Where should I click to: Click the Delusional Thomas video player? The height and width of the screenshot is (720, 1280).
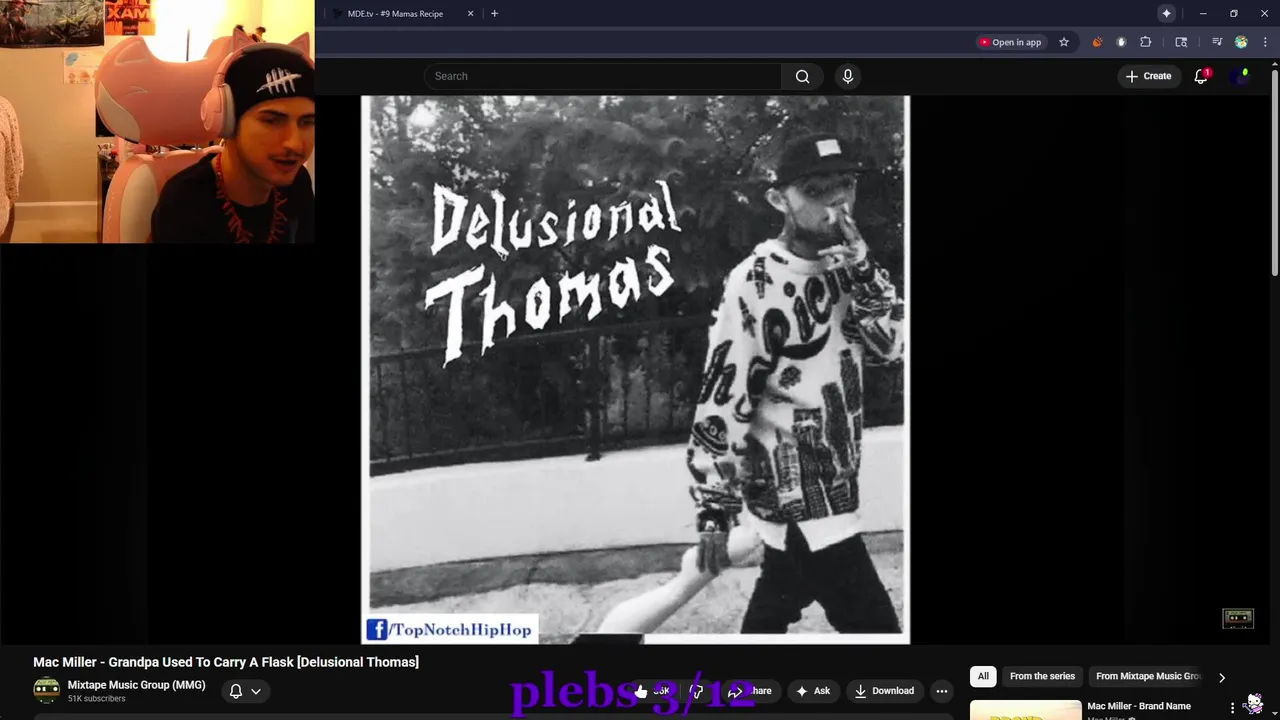tap(635, 370)
